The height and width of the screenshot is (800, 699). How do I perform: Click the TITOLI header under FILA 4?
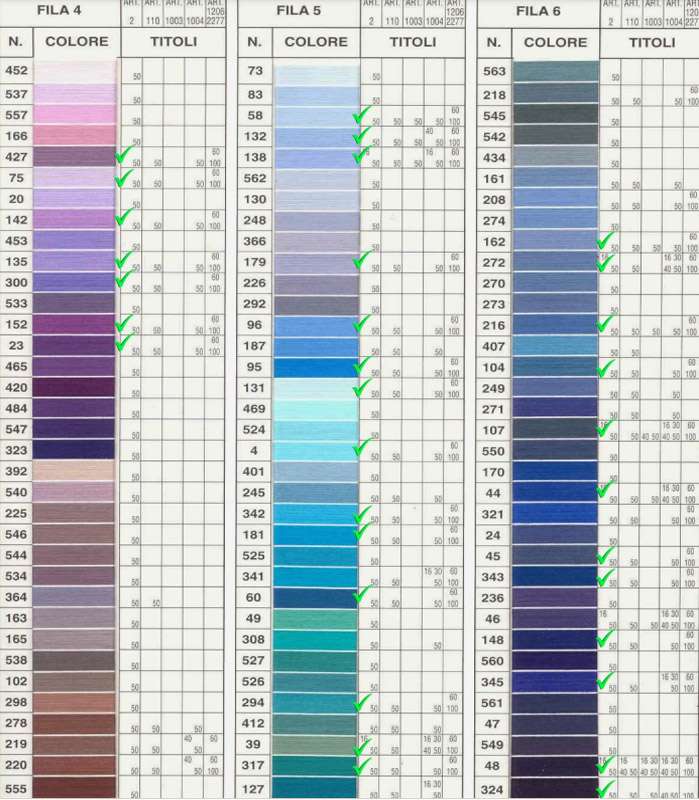173,42
